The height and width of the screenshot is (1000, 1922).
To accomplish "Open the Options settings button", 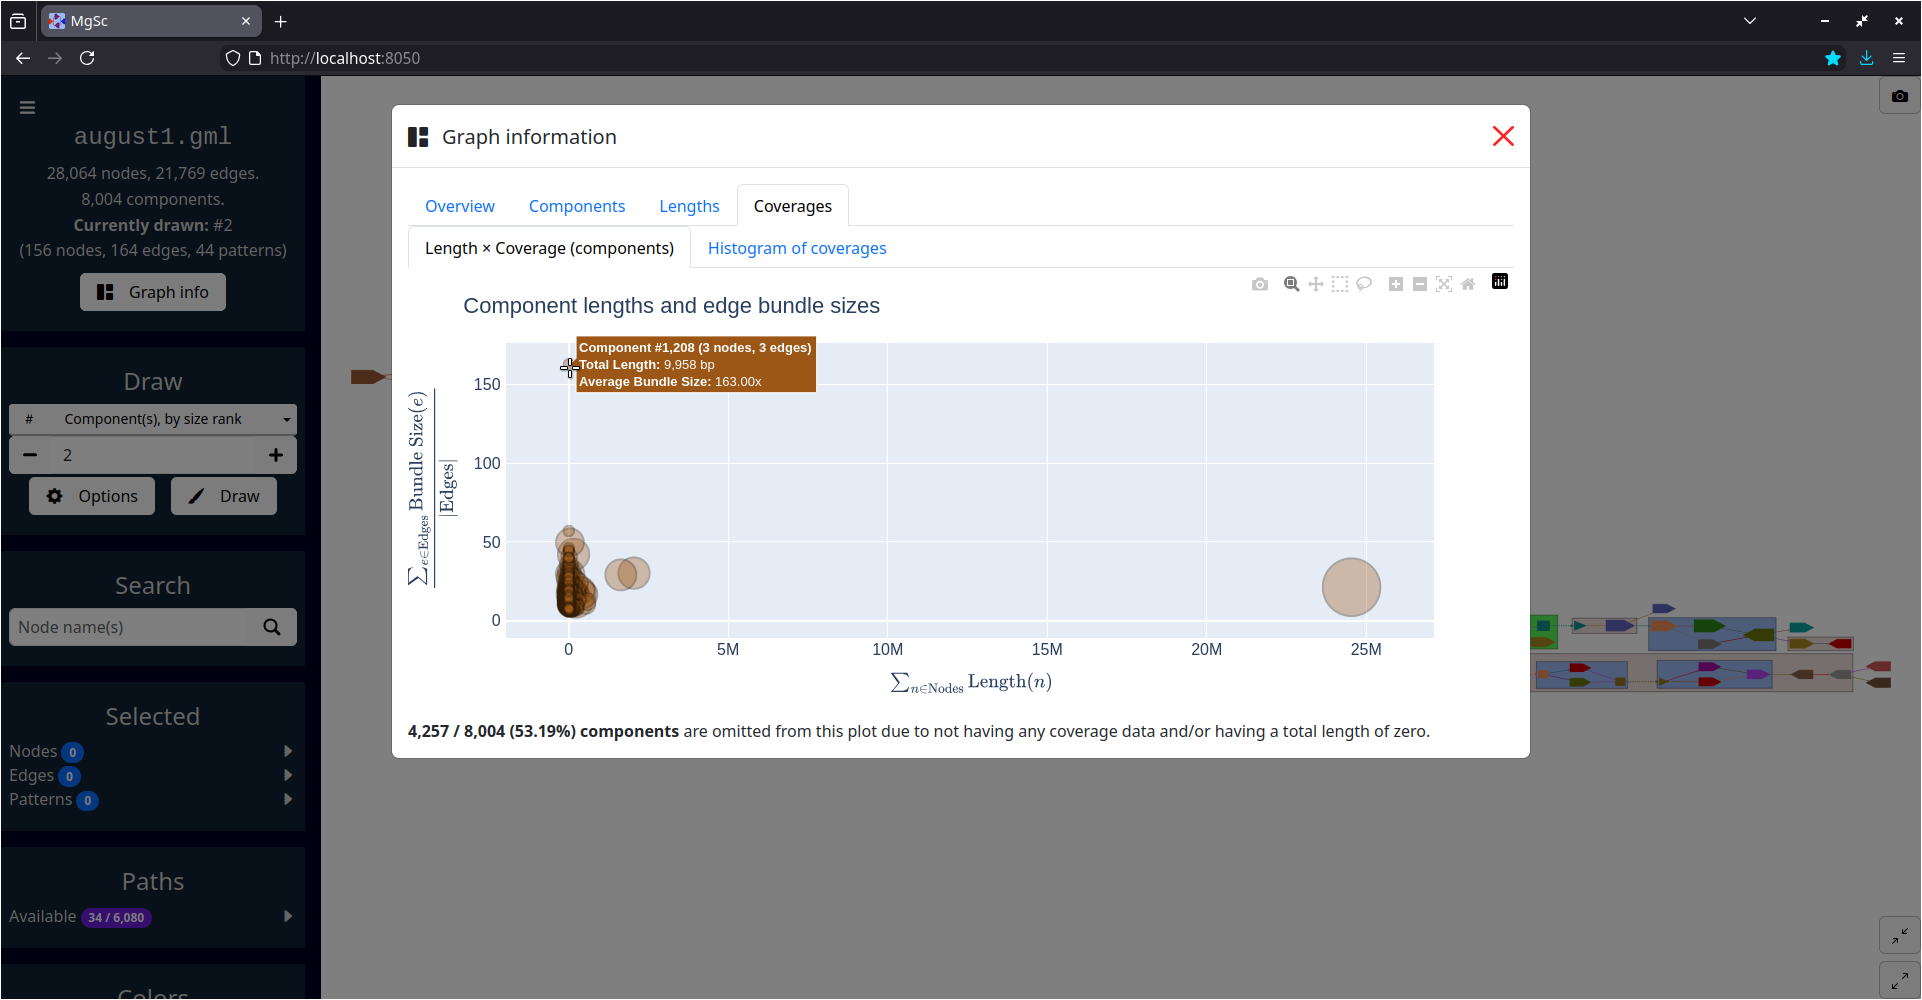I will pos(92,496).
